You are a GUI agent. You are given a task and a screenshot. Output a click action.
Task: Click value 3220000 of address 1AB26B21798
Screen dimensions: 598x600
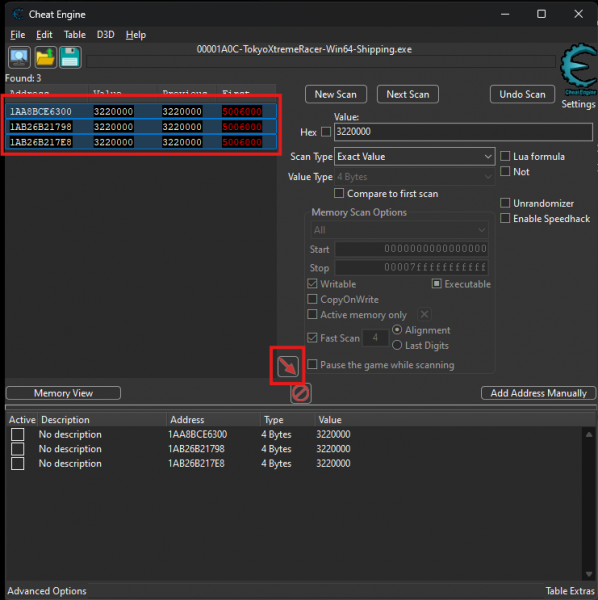[333, 449]
